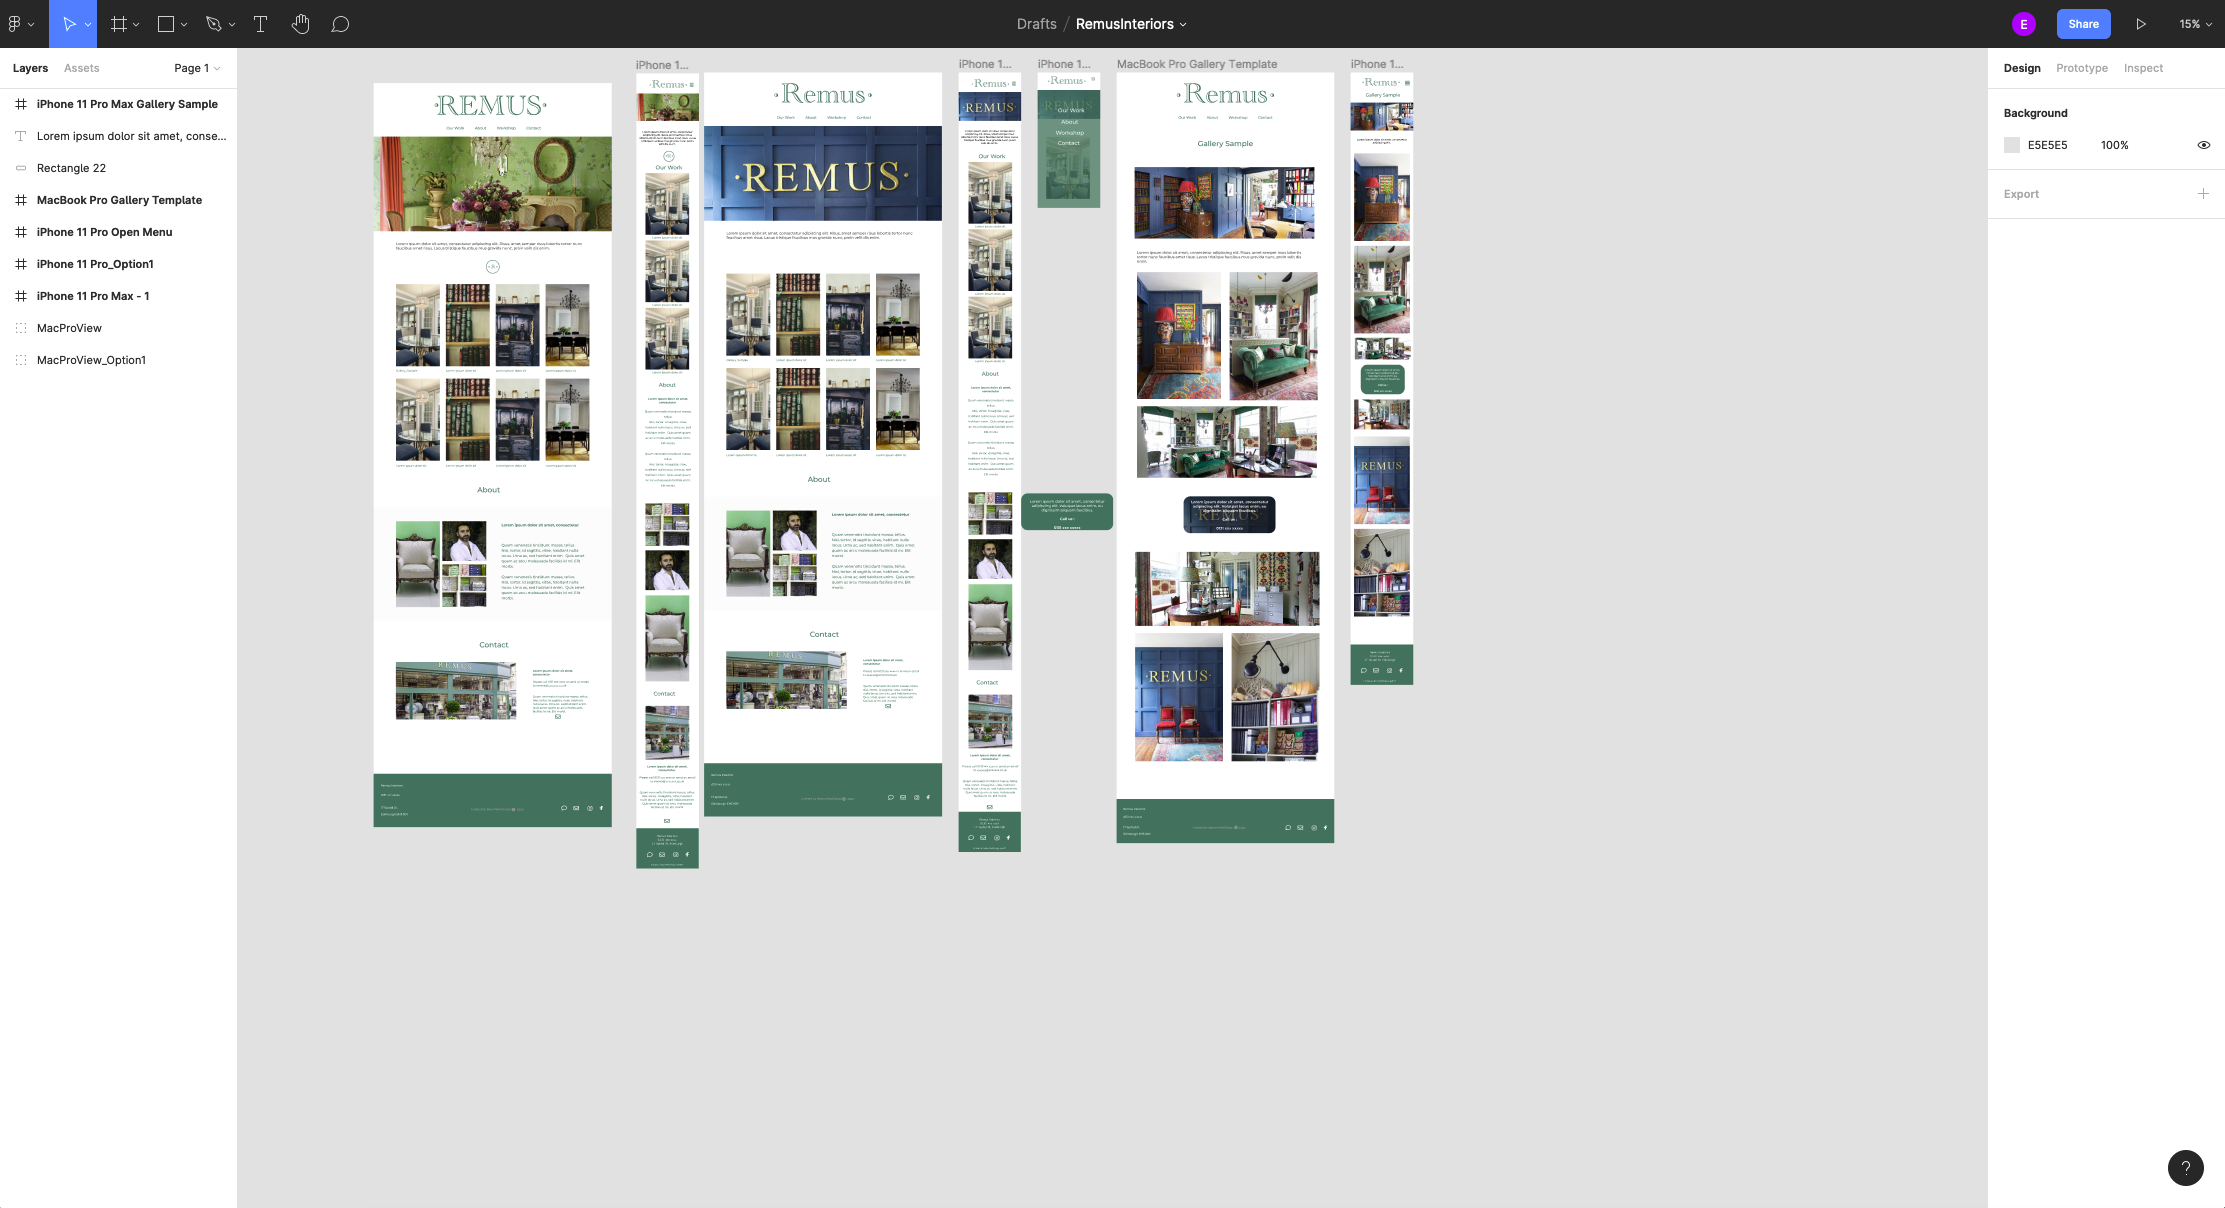
Task: Click text icon of Lorem ipsum layer
Action: click(x=21, y=136)
